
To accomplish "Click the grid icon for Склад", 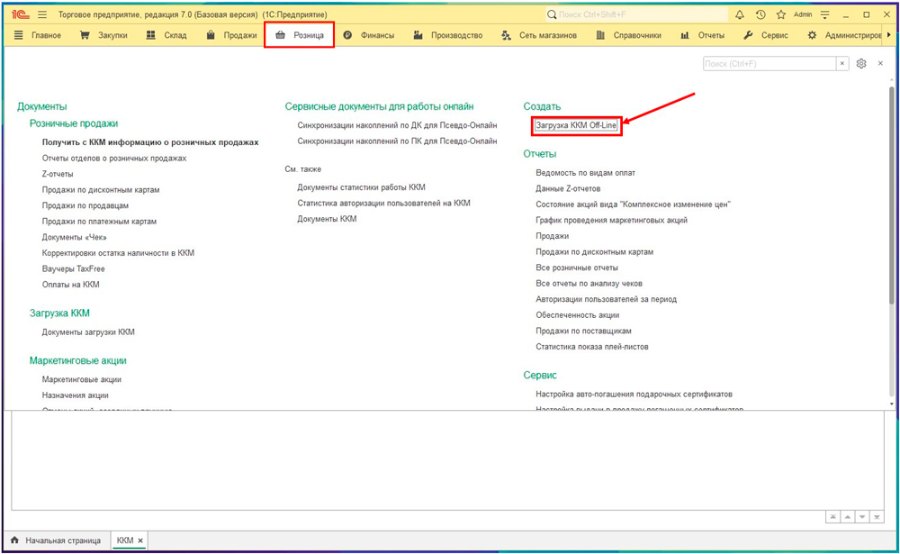I will coord(151,35).
